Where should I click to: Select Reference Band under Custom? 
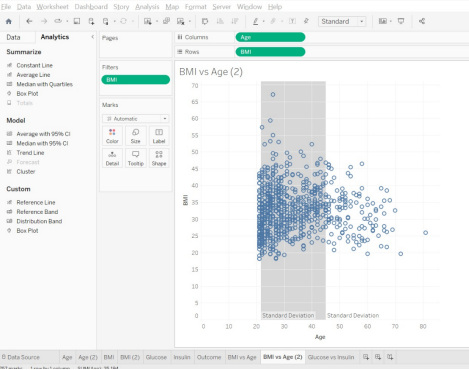(37, 212)
